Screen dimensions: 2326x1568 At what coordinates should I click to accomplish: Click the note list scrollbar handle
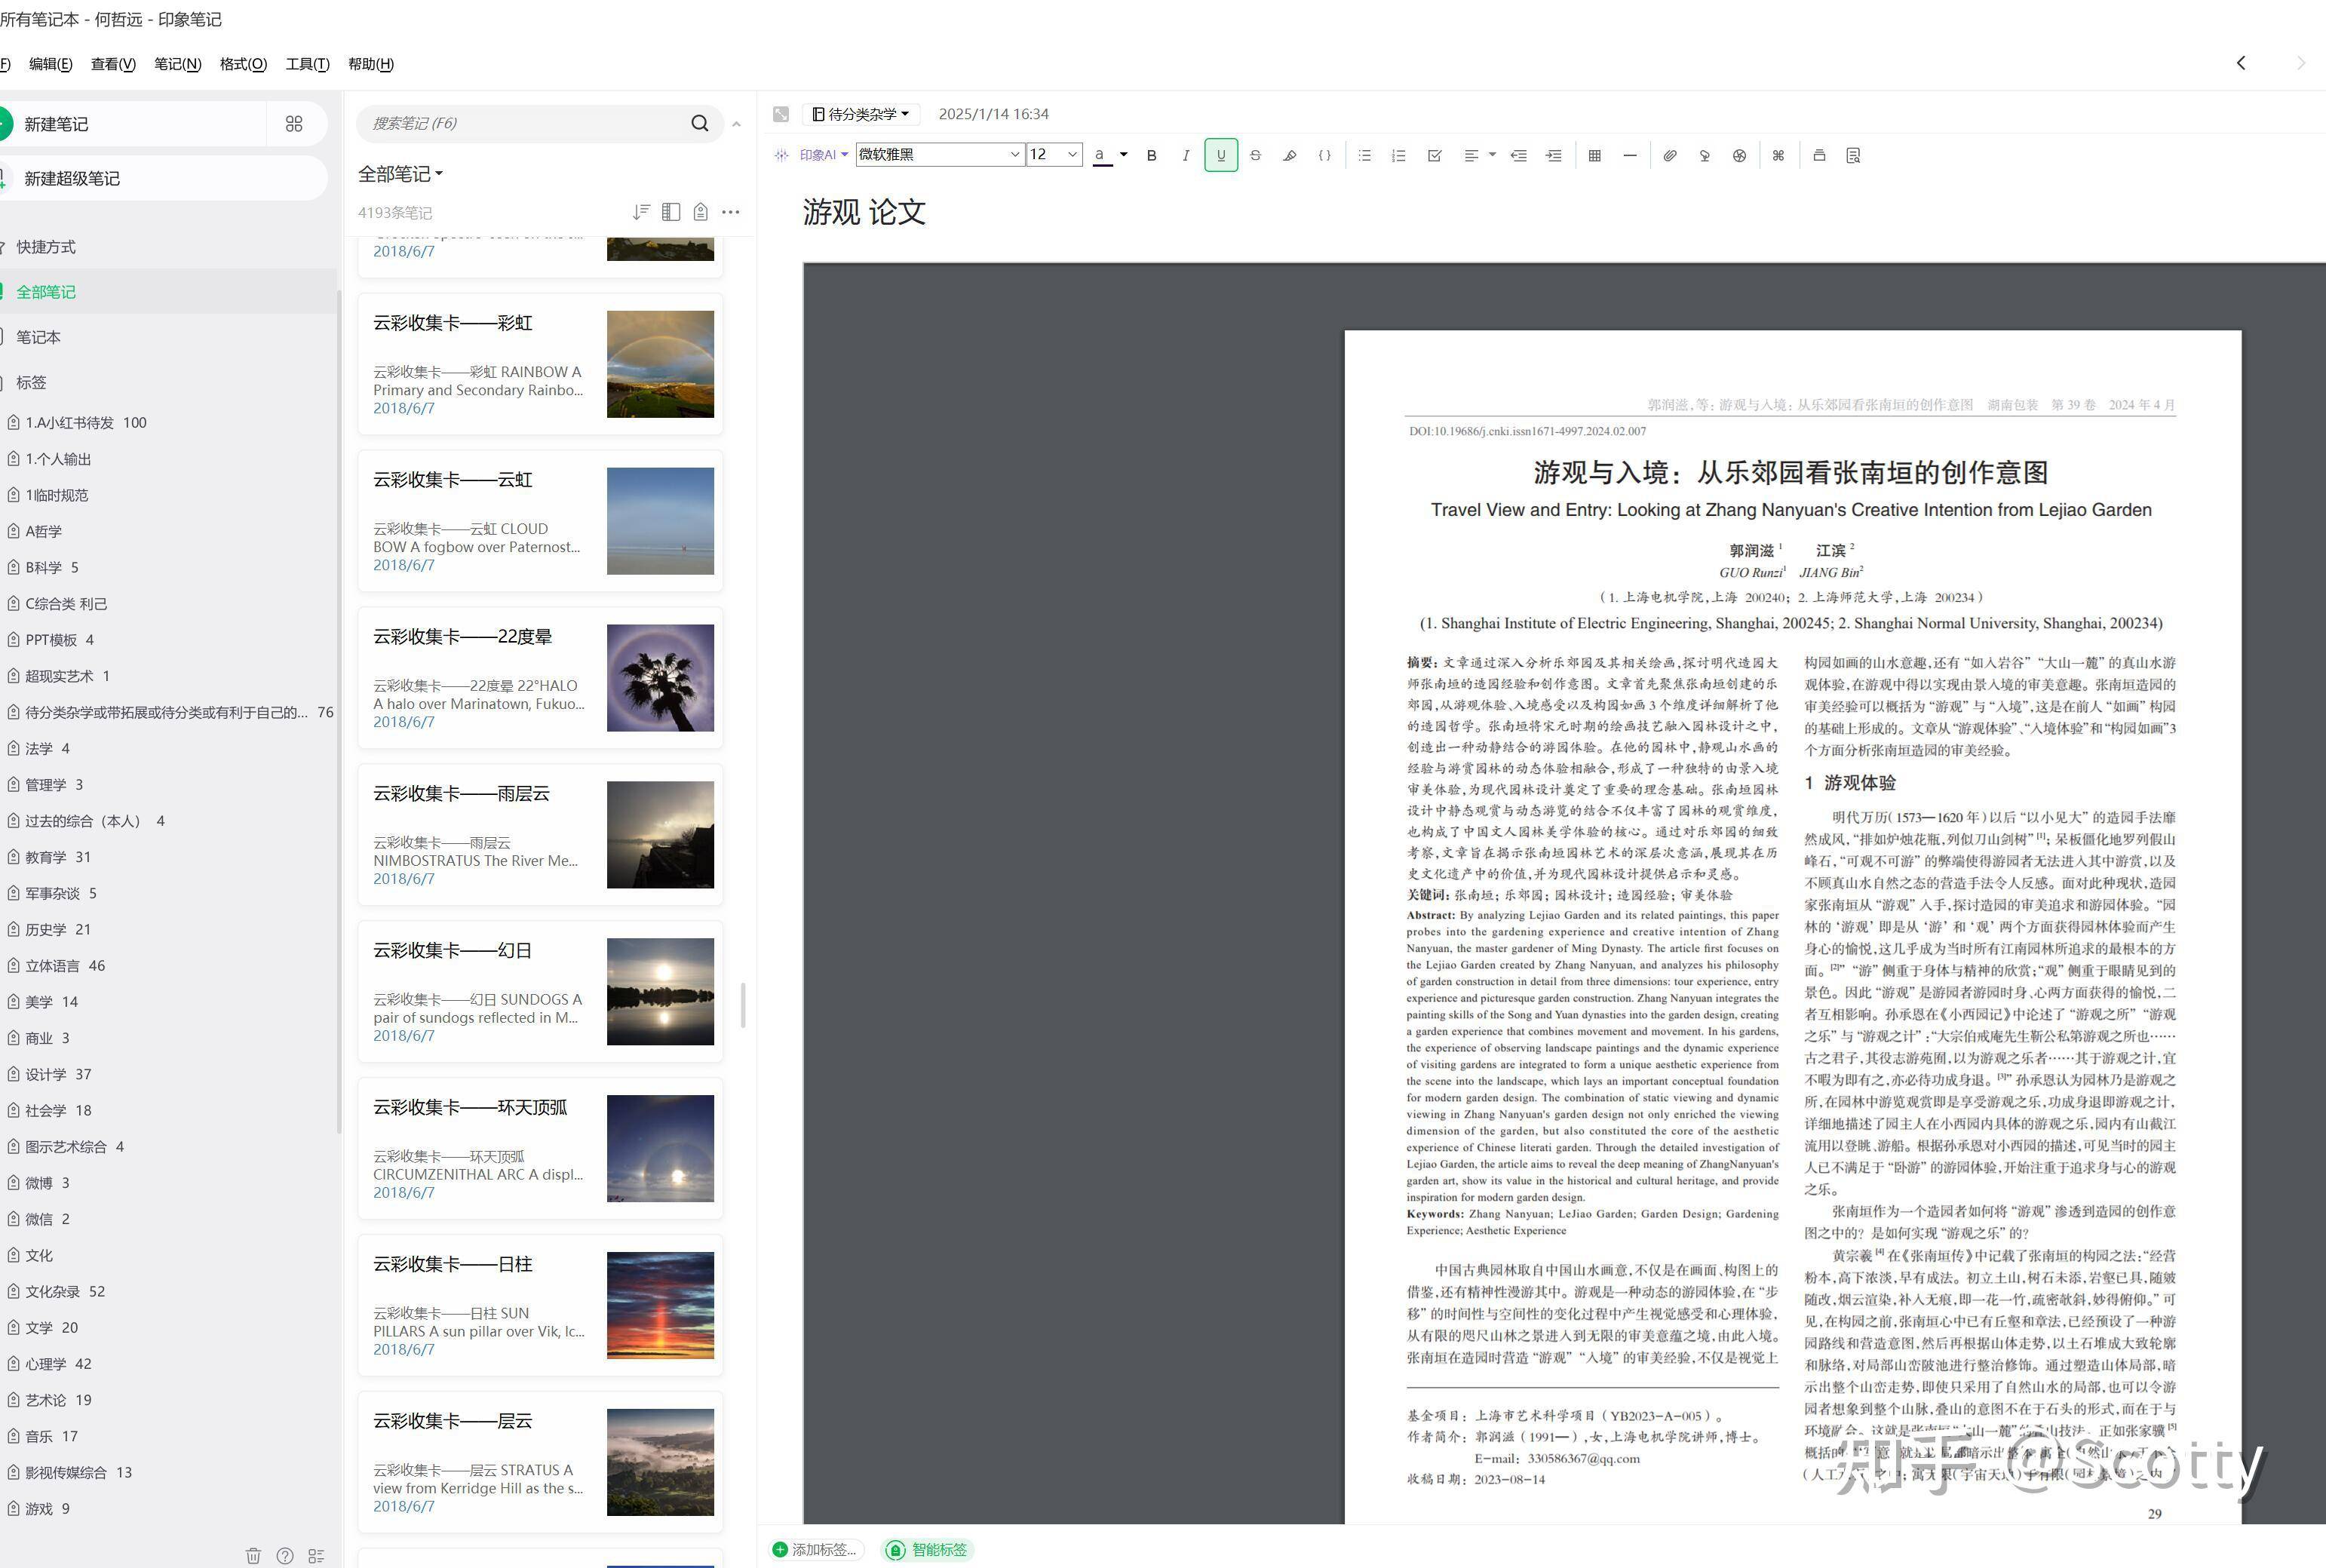[x=743, y=1005]
